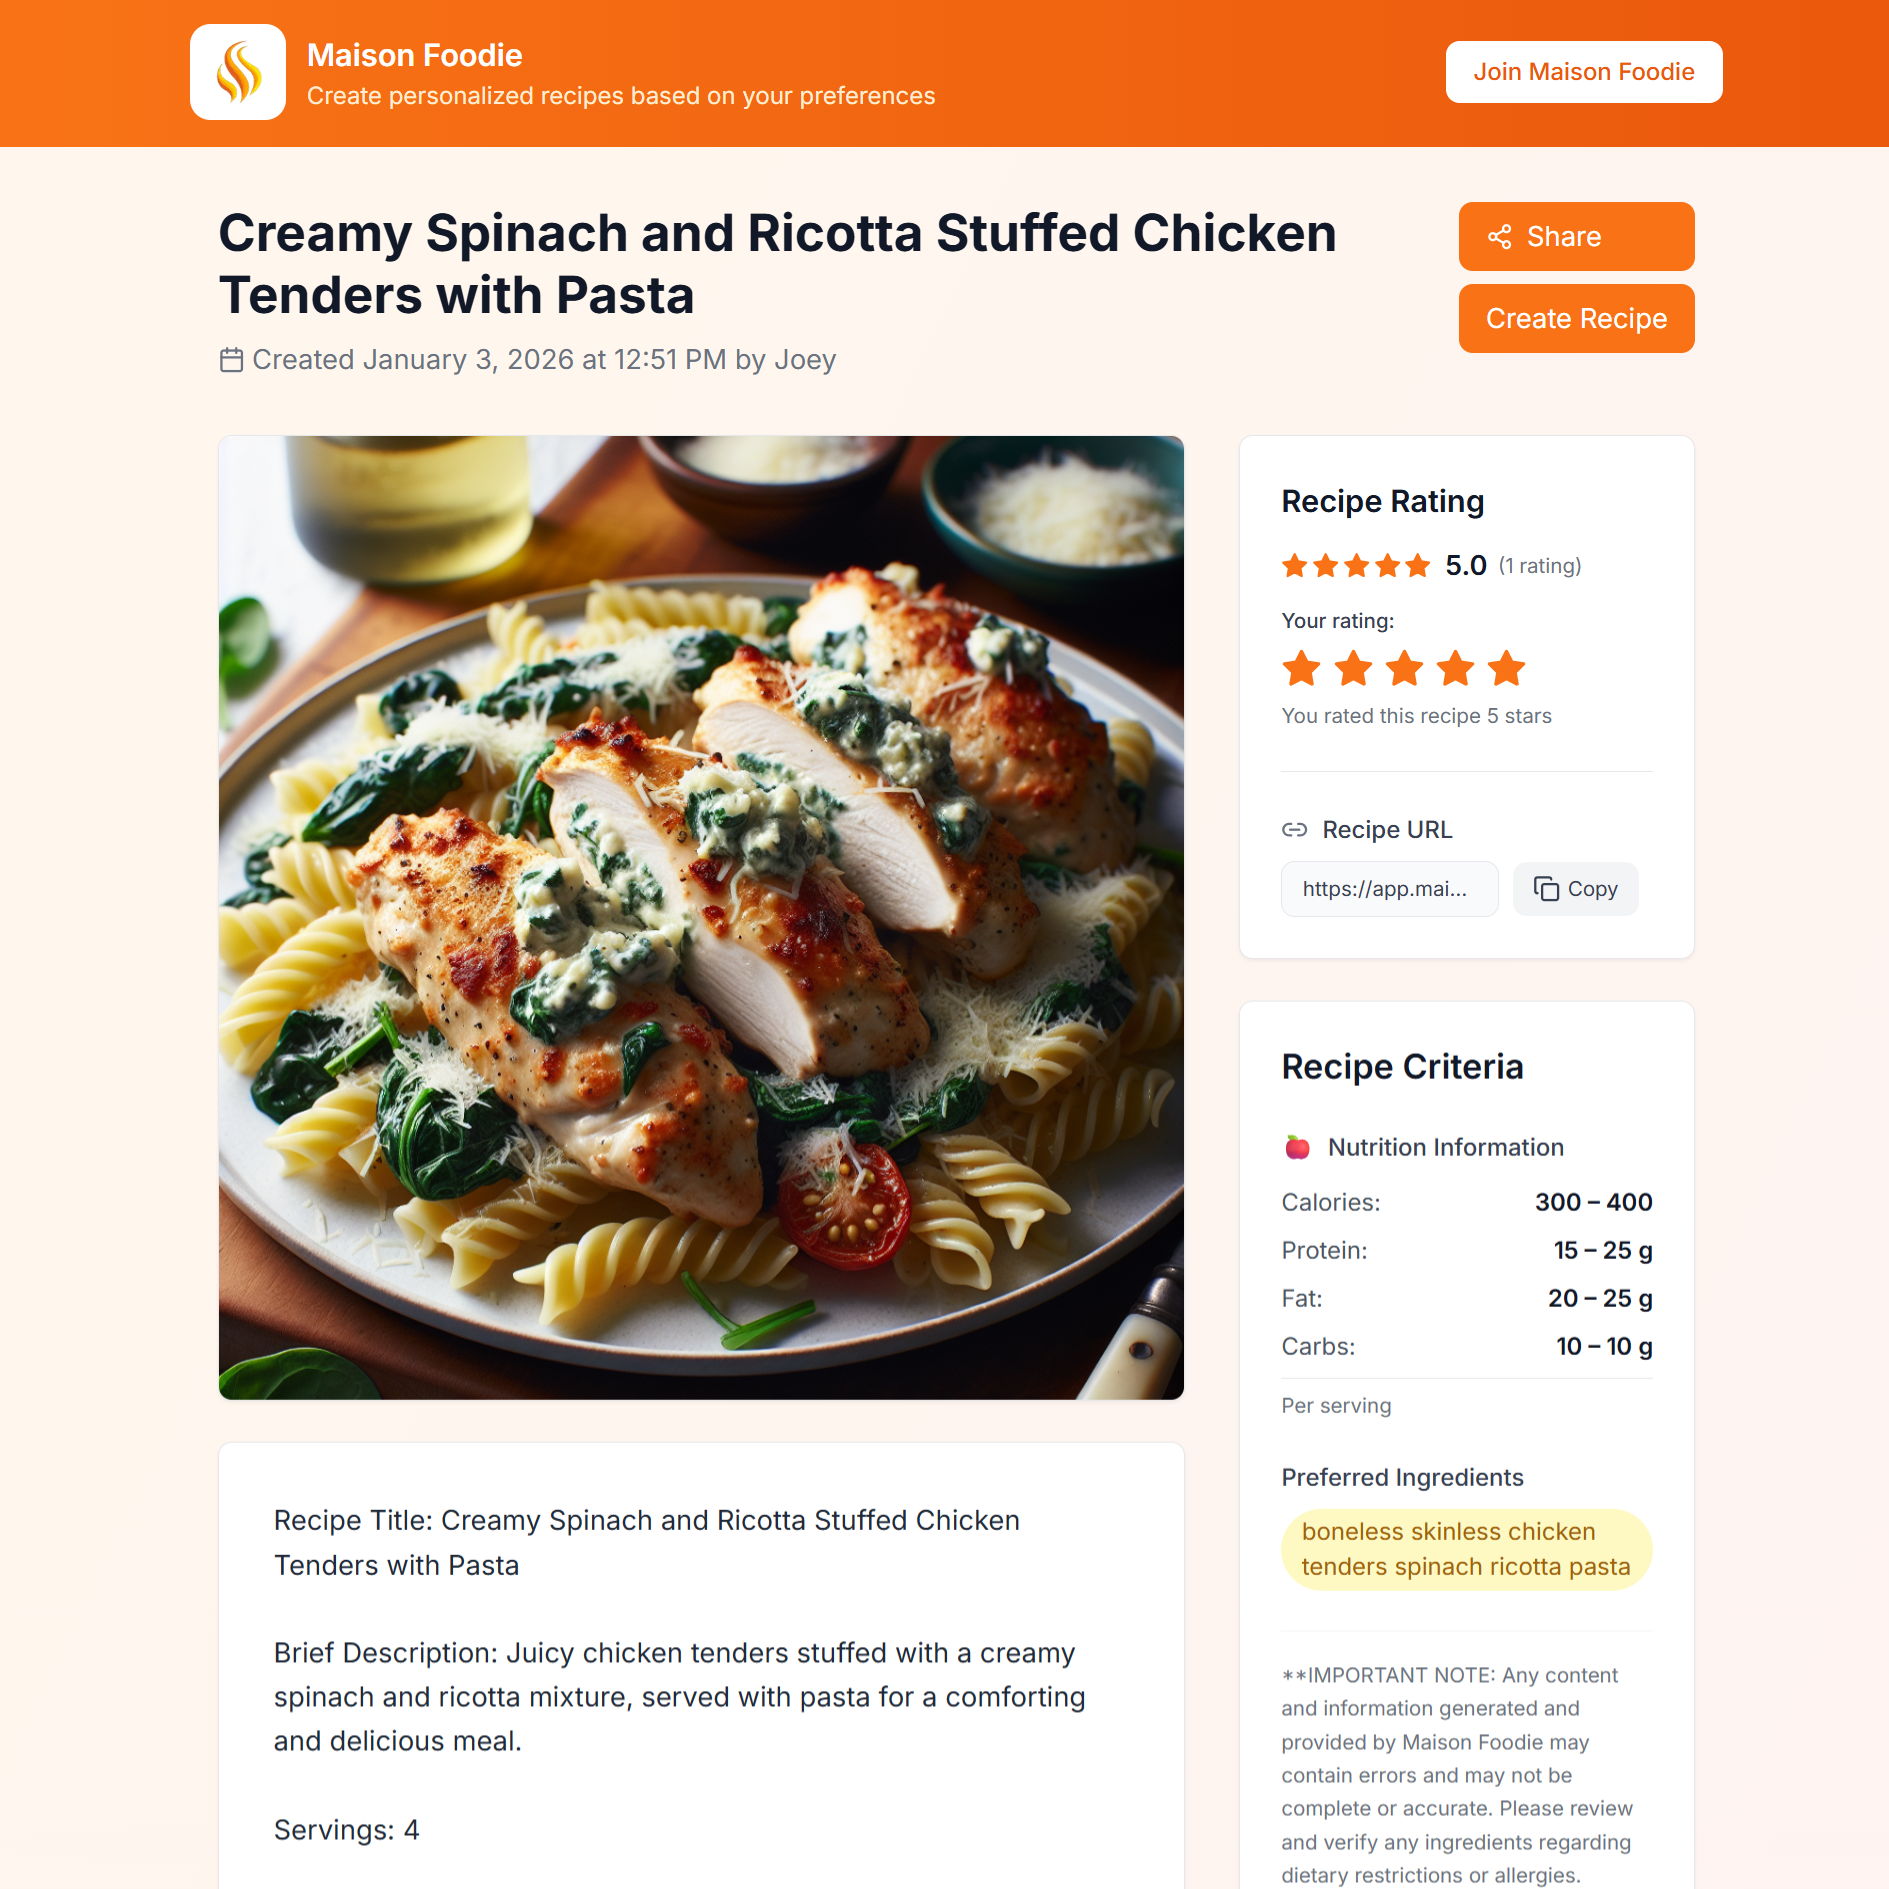Image resolution: width=1889 pixels, height=1889 pixels.
Task: Click the author name Joey
Action: click(805, 359)
